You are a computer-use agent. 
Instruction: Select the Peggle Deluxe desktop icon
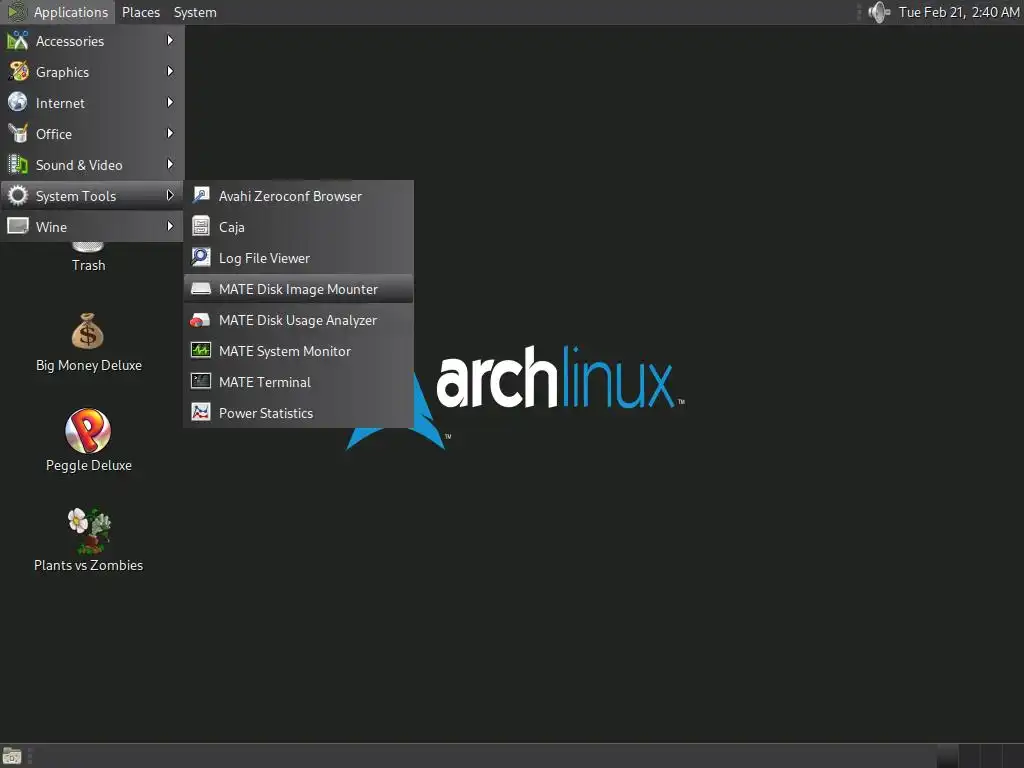pyautogui.click(x=88, y=430)
